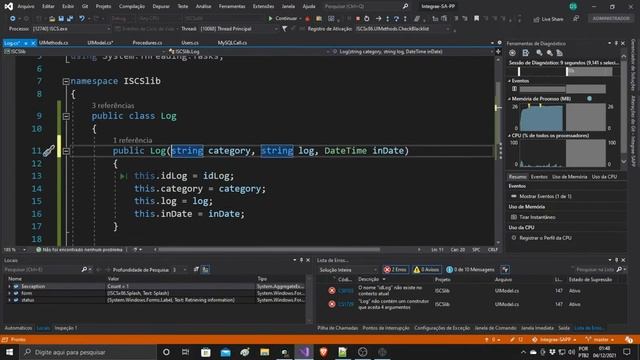The width and height of the screenshot is (640, 360).
Task: Click the Windows Start button
Action: point(9,352)
